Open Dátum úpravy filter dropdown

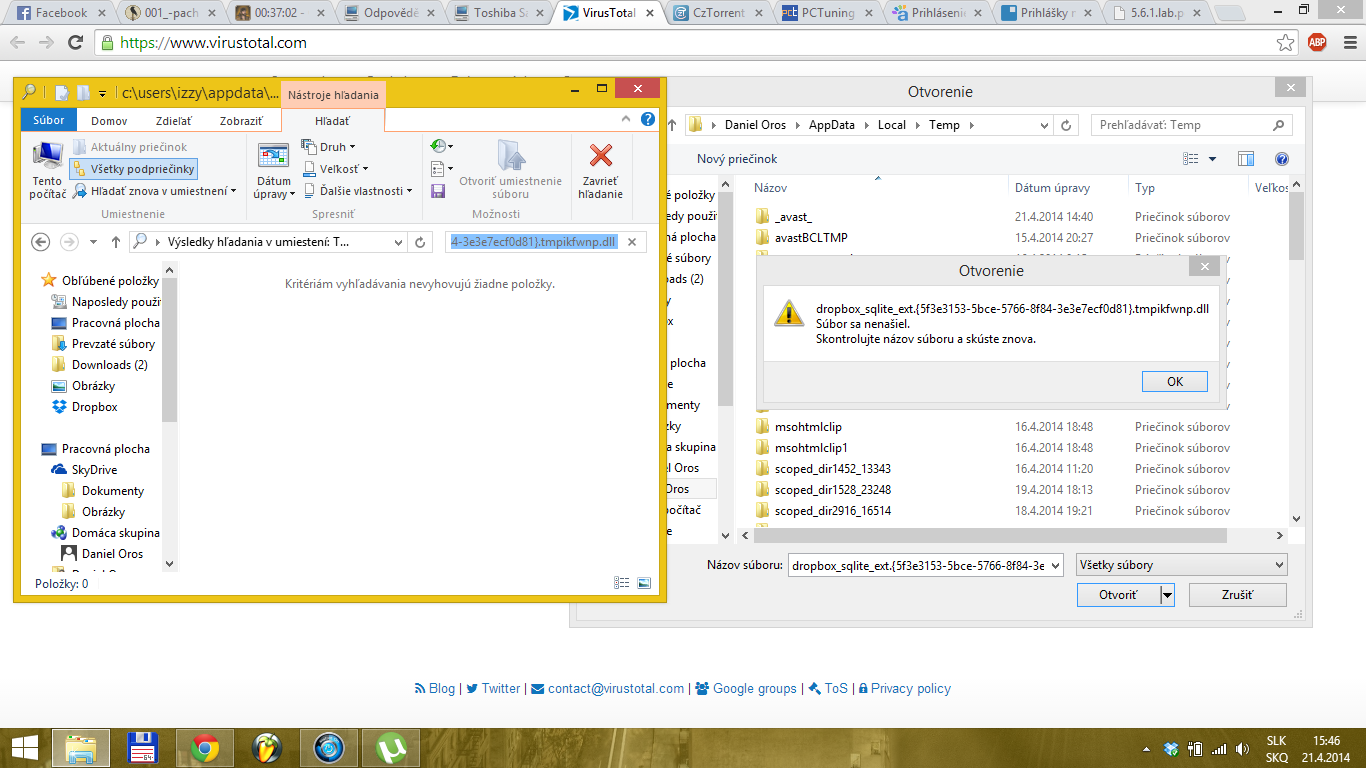[274, 171]
